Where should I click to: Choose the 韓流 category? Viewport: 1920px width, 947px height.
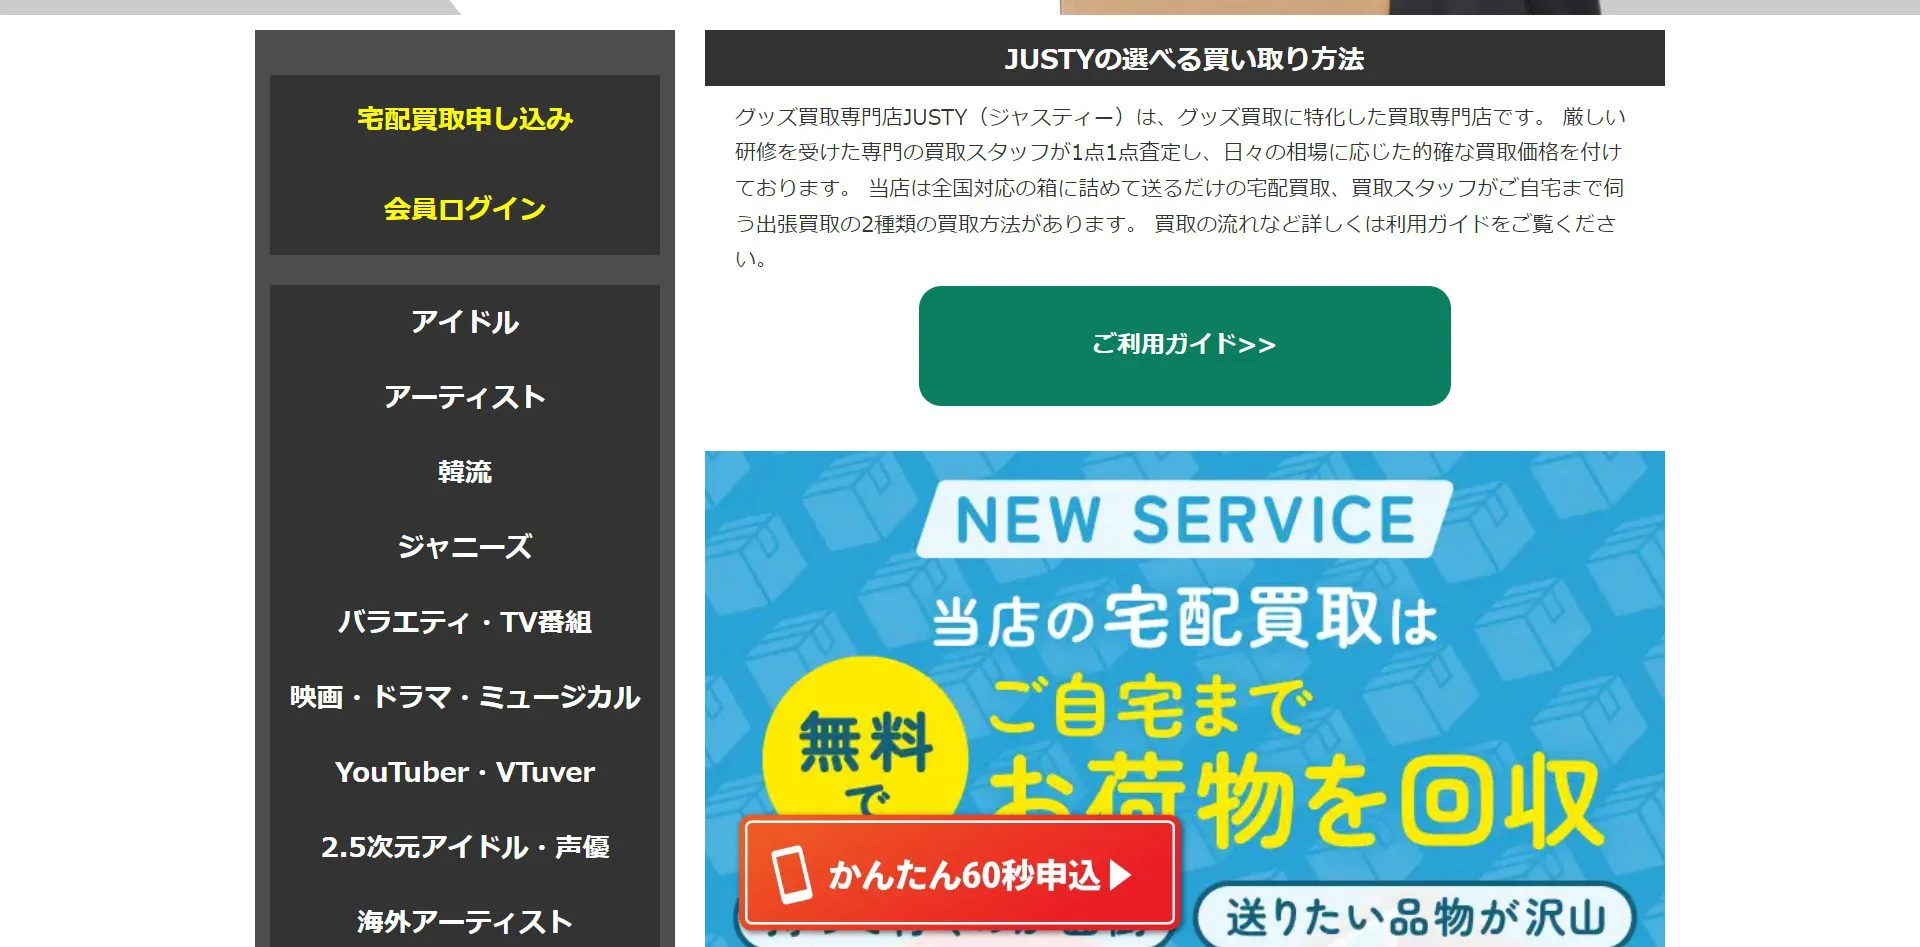point(465,472)
